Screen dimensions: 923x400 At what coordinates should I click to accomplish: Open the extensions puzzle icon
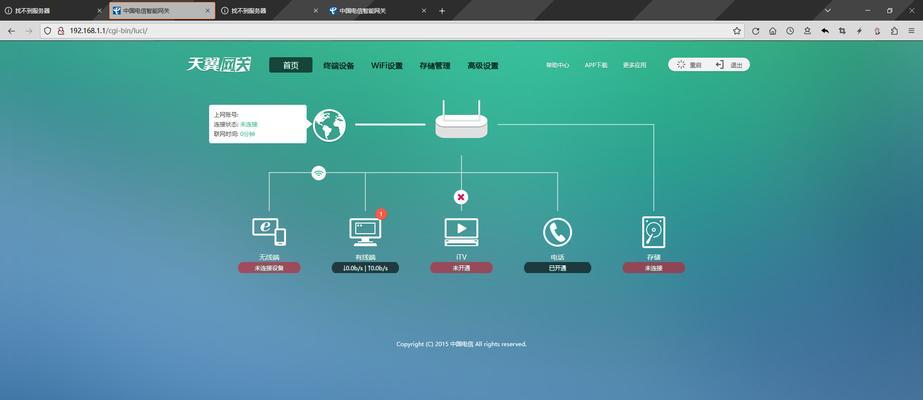pyautogui.click(x=894, y=31)
